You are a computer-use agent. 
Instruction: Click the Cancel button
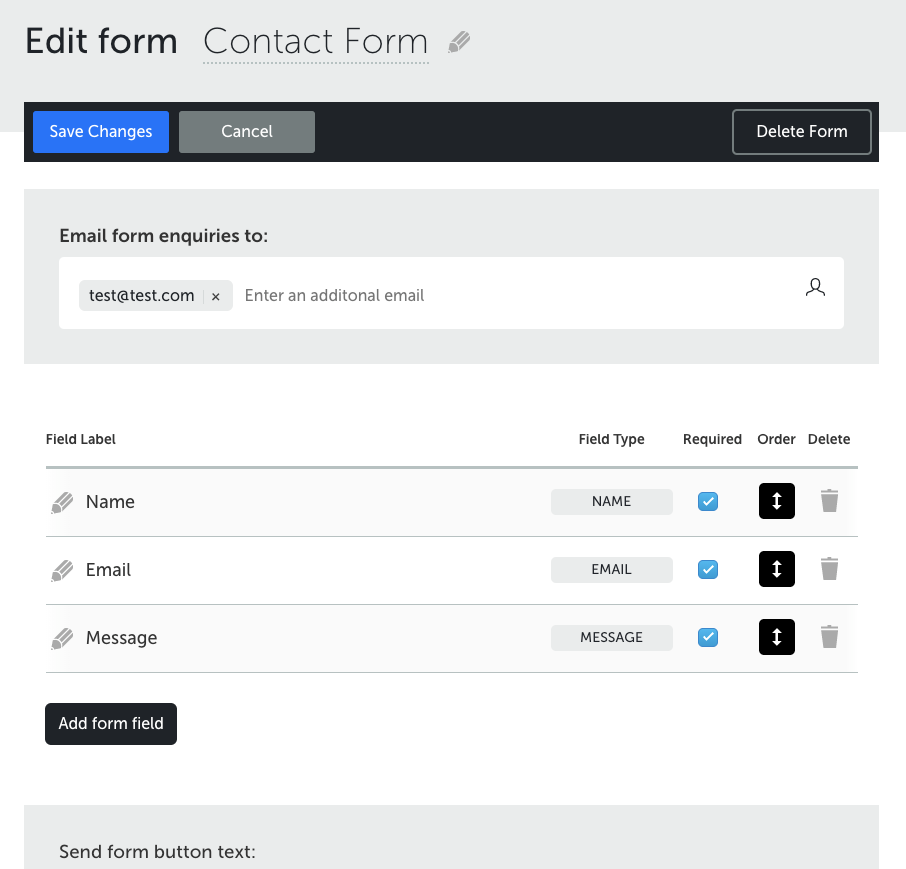(247, 132)
